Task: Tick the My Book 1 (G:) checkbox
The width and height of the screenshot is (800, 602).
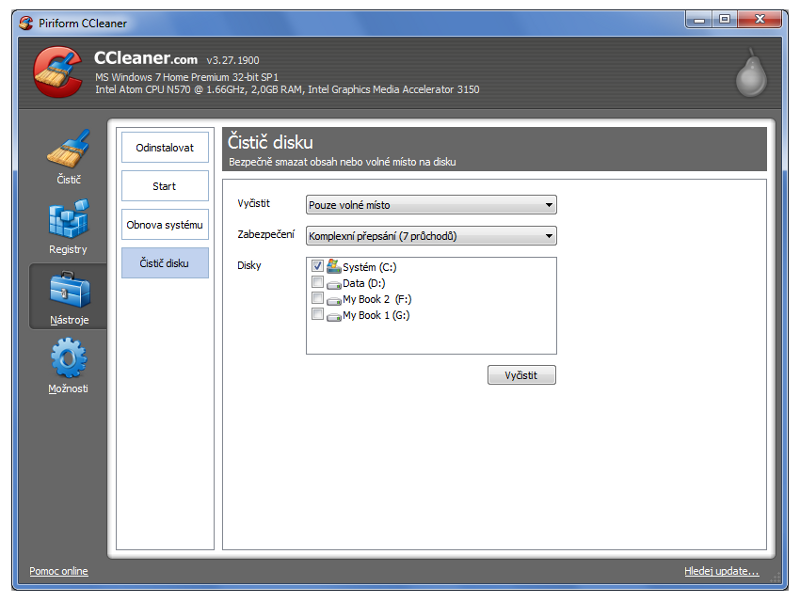Action: tap(318, 315)
